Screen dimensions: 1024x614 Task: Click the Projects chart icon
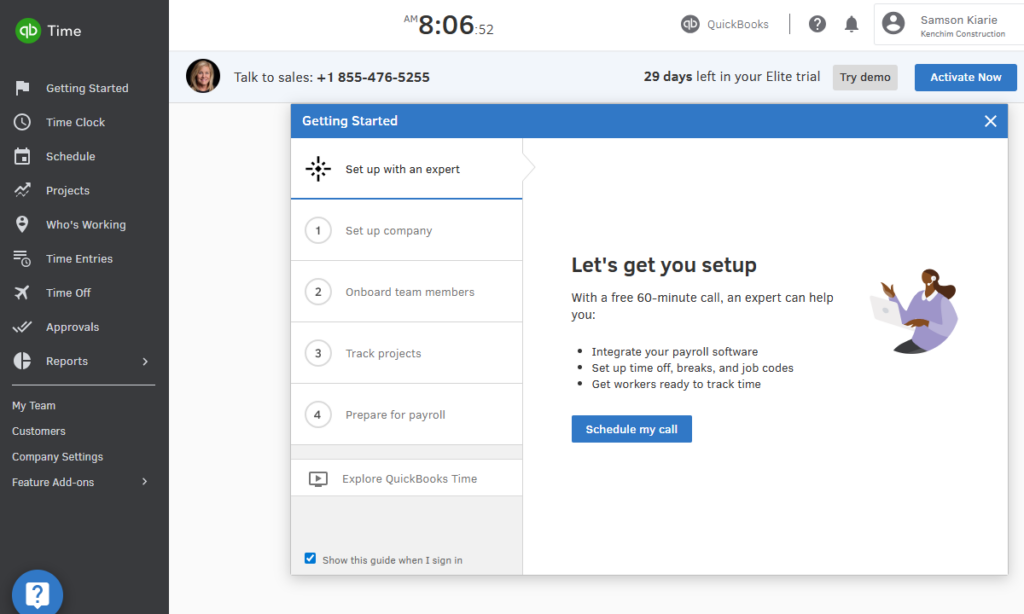coord(22,190)
